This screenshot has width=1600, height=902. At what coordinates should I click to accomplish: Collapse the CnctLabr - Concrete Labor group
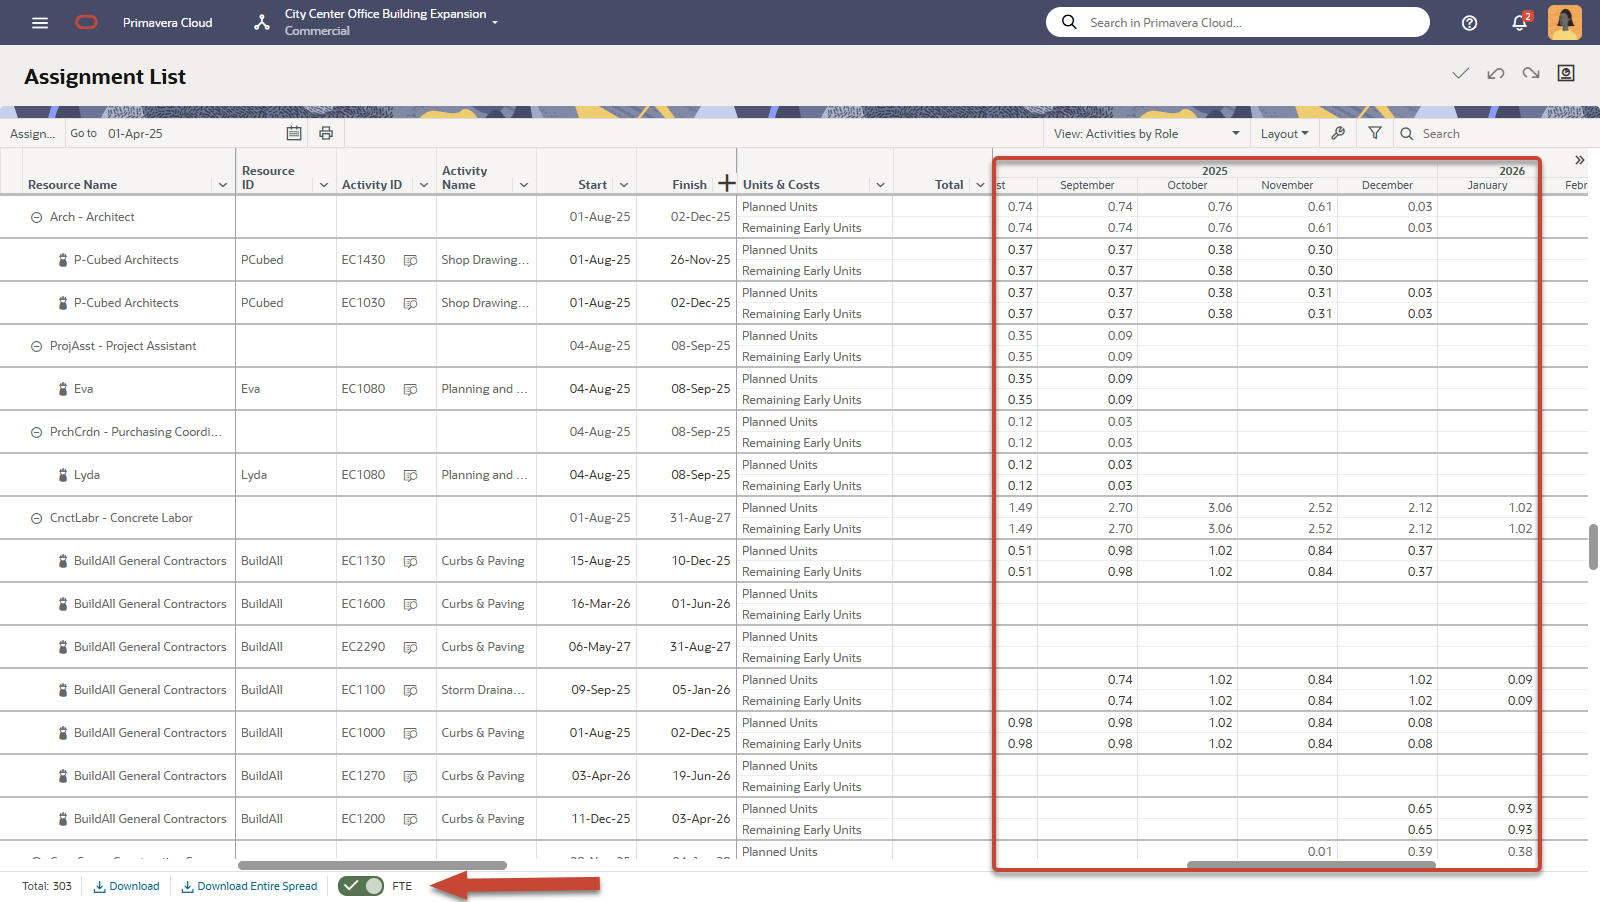(x=35, y=517)
